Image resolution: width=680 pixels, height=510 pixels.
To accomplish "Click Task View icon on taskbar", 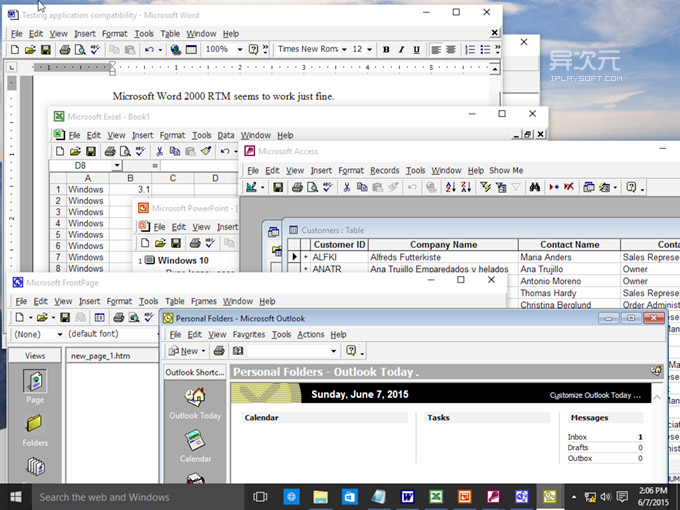I will pos(260,497).
